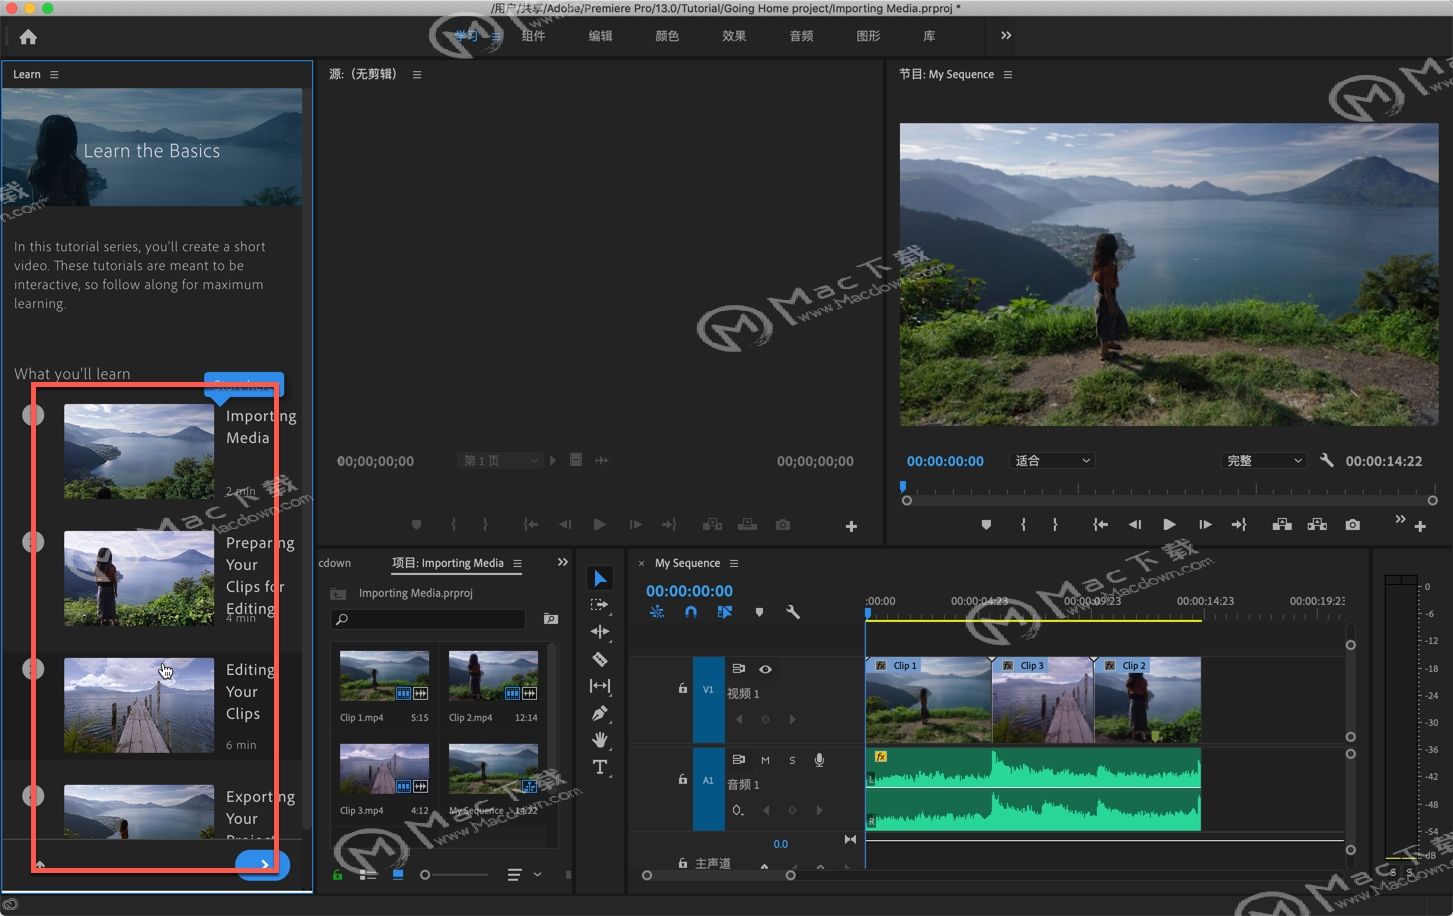Toggle A1 track lock
1453x916 pixels.
pyautogui.click(x=683, y=779)
